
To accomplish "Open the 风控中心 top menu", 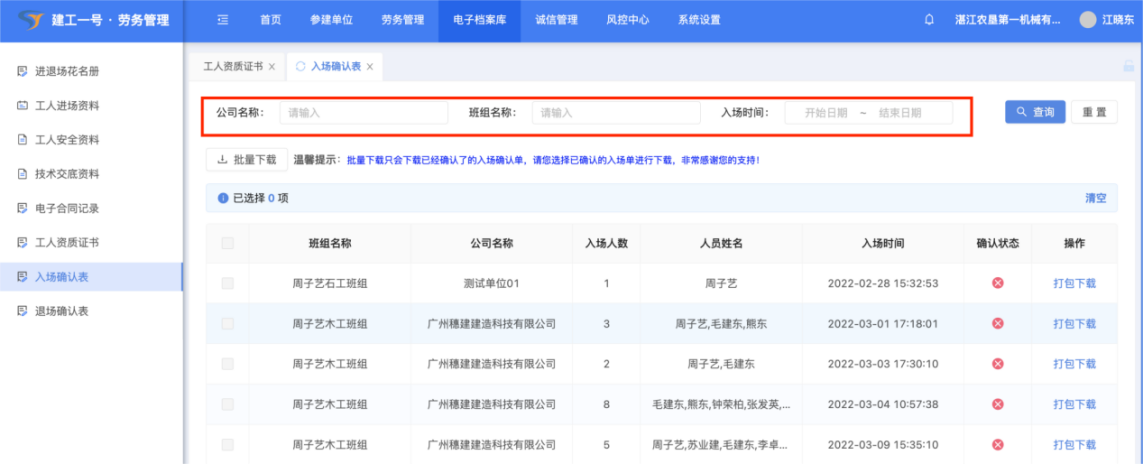I will [x=627, y=20].
